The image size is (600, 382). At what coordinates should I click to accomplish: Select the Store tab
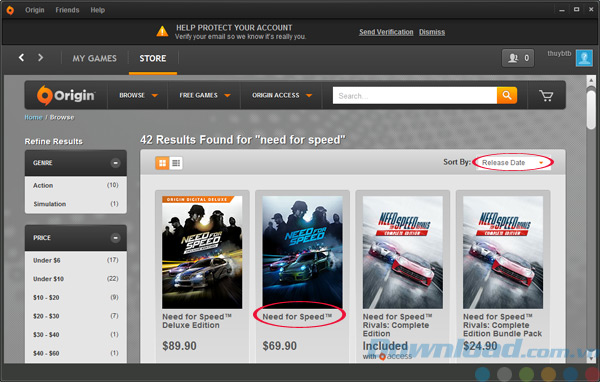click(x=153, y=58)
